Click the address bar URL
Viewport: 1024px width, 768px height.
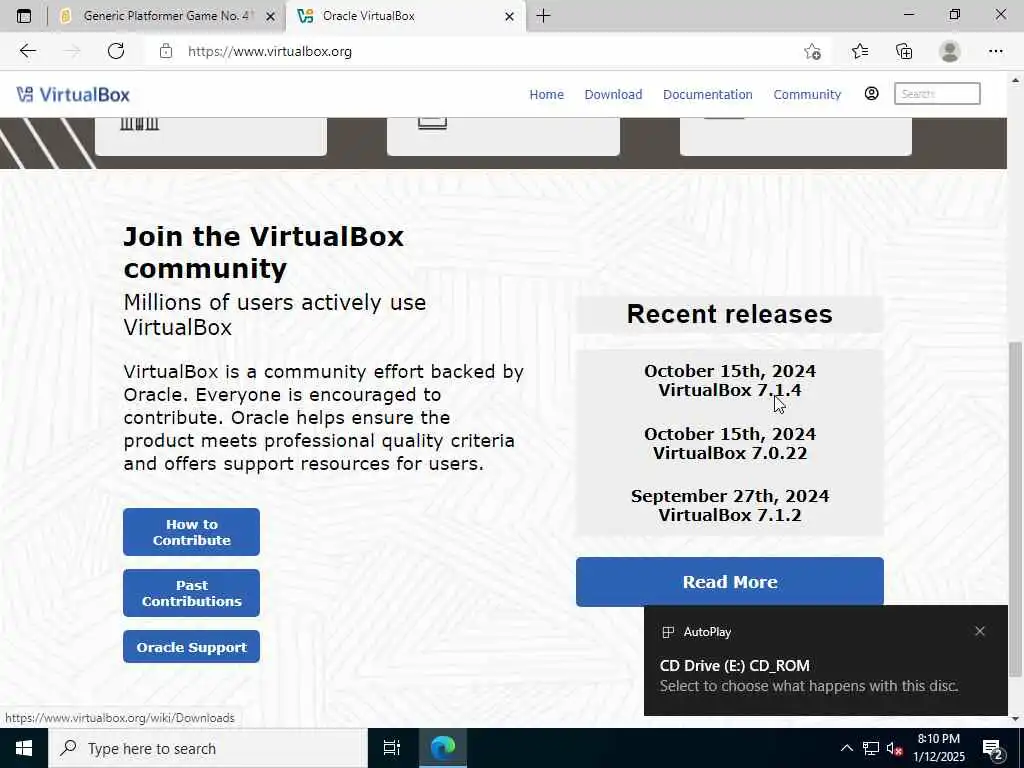[x=270, y=51]
